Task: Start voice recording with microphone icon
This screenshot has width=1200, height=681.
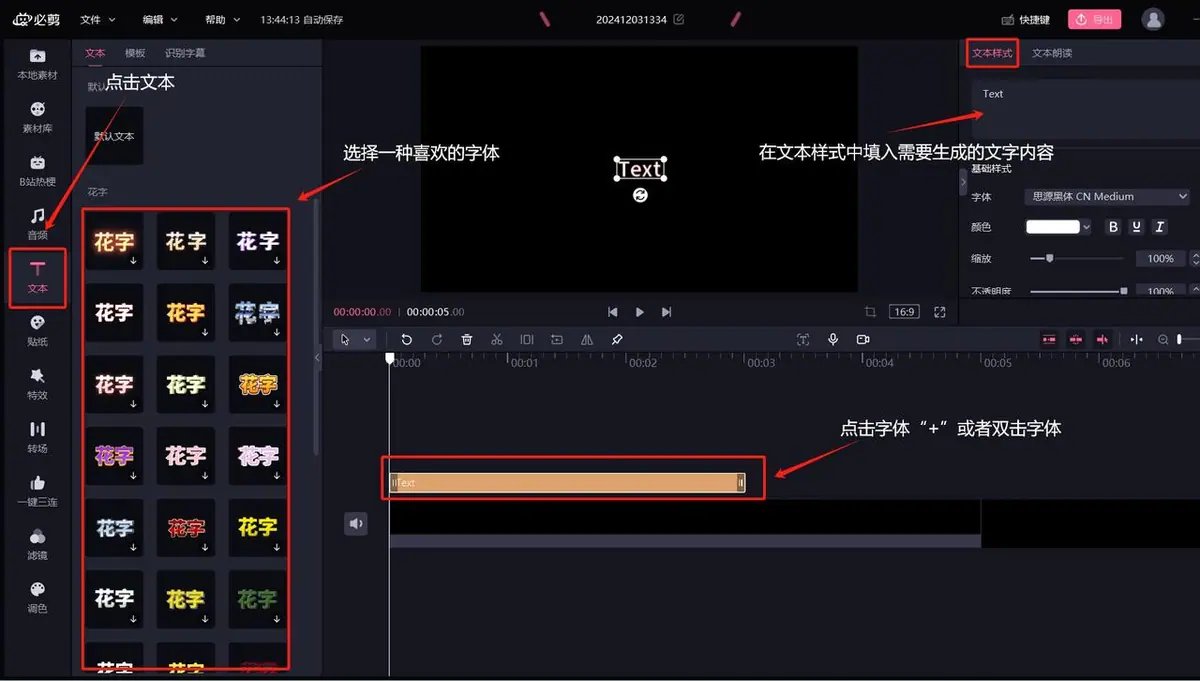Action: tap(833, 340)
